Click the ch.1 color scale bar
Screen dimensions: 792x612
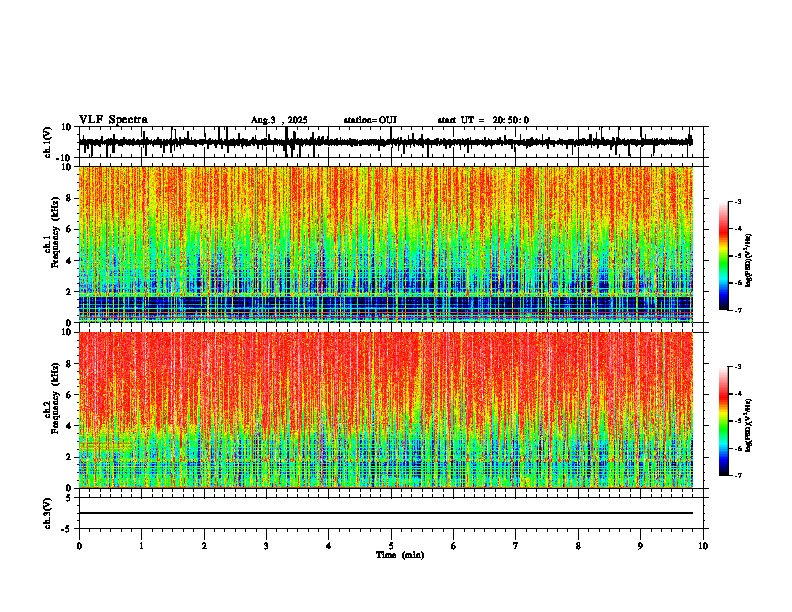point(724,256)
